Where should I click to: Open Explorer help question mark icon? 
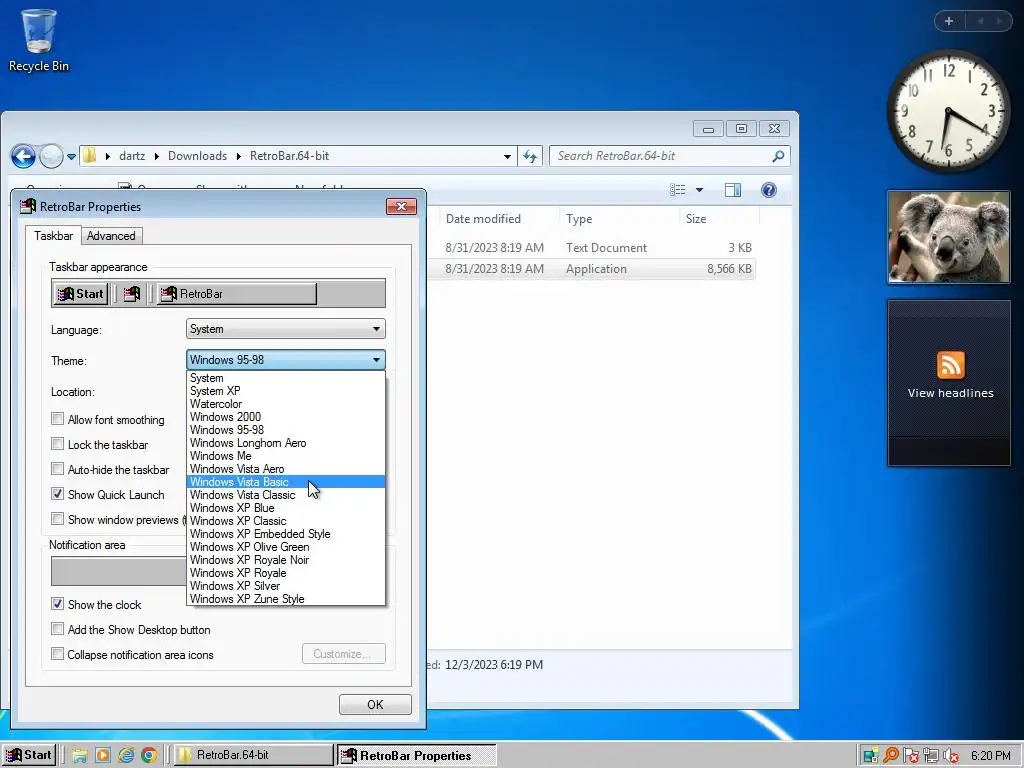[x=769, y=190]
